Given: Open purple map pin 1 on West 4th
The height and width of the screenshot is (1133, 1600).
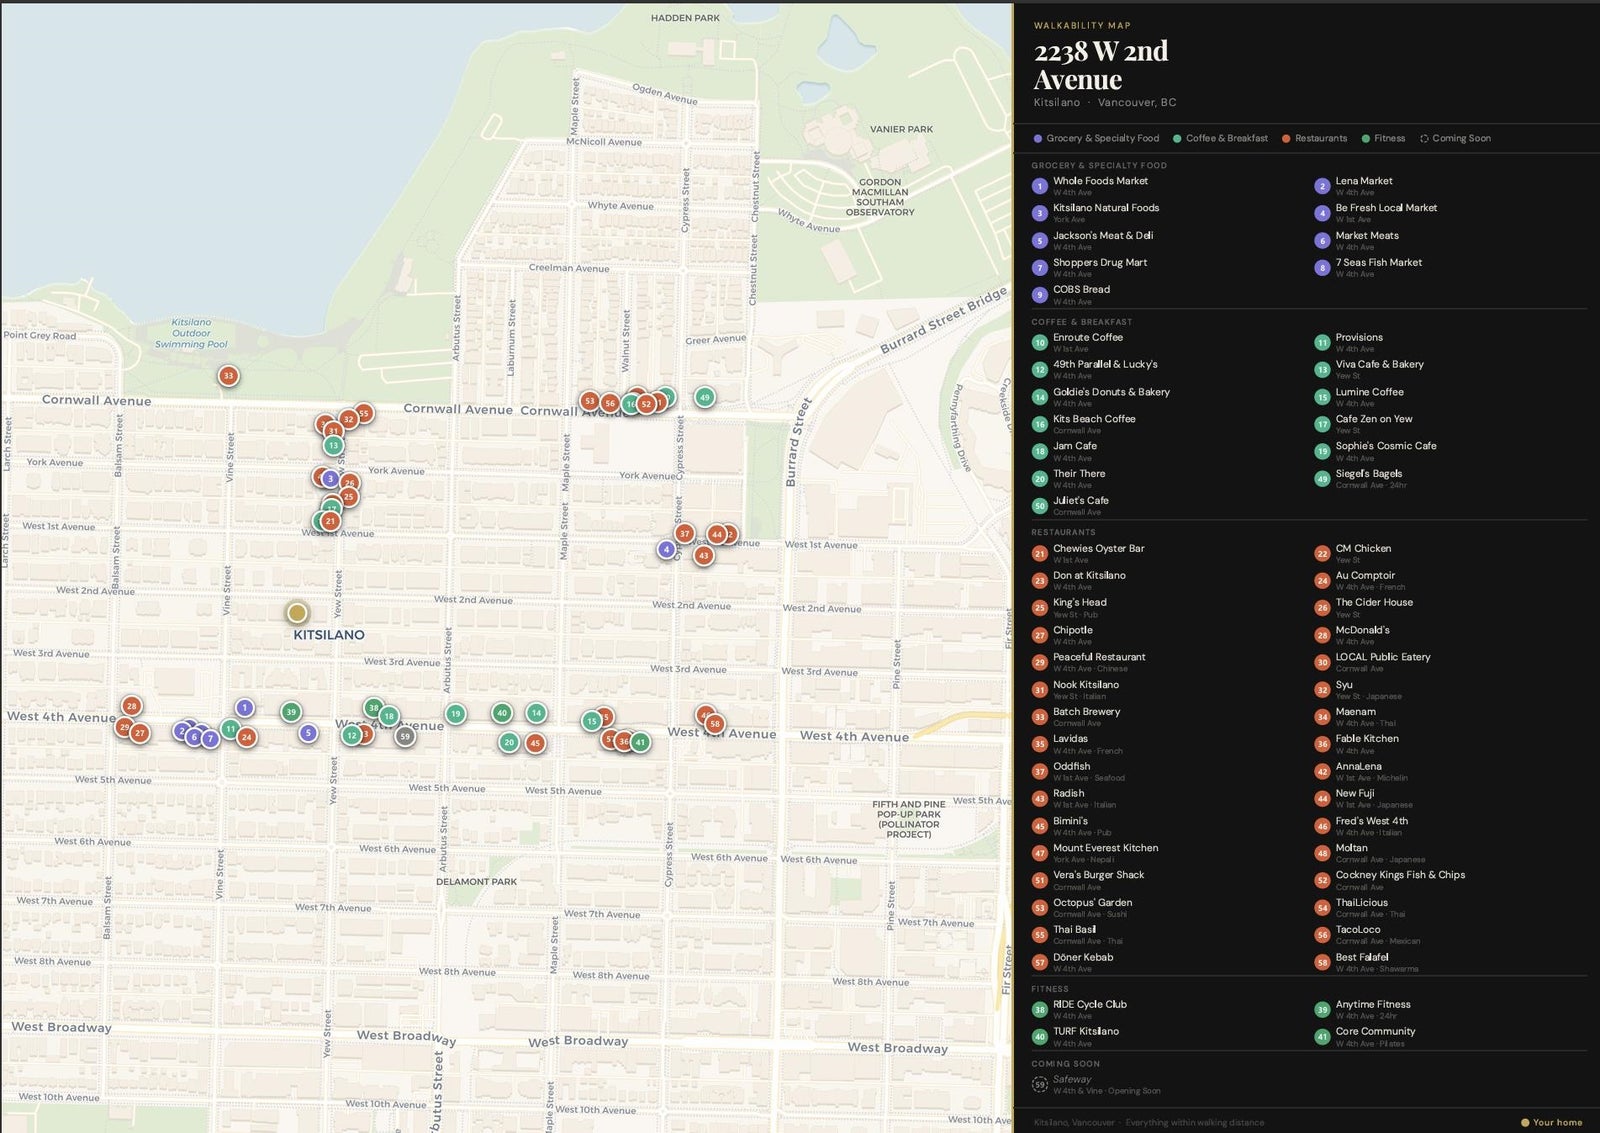Looking at the screenshot, I should click(244, 708).
